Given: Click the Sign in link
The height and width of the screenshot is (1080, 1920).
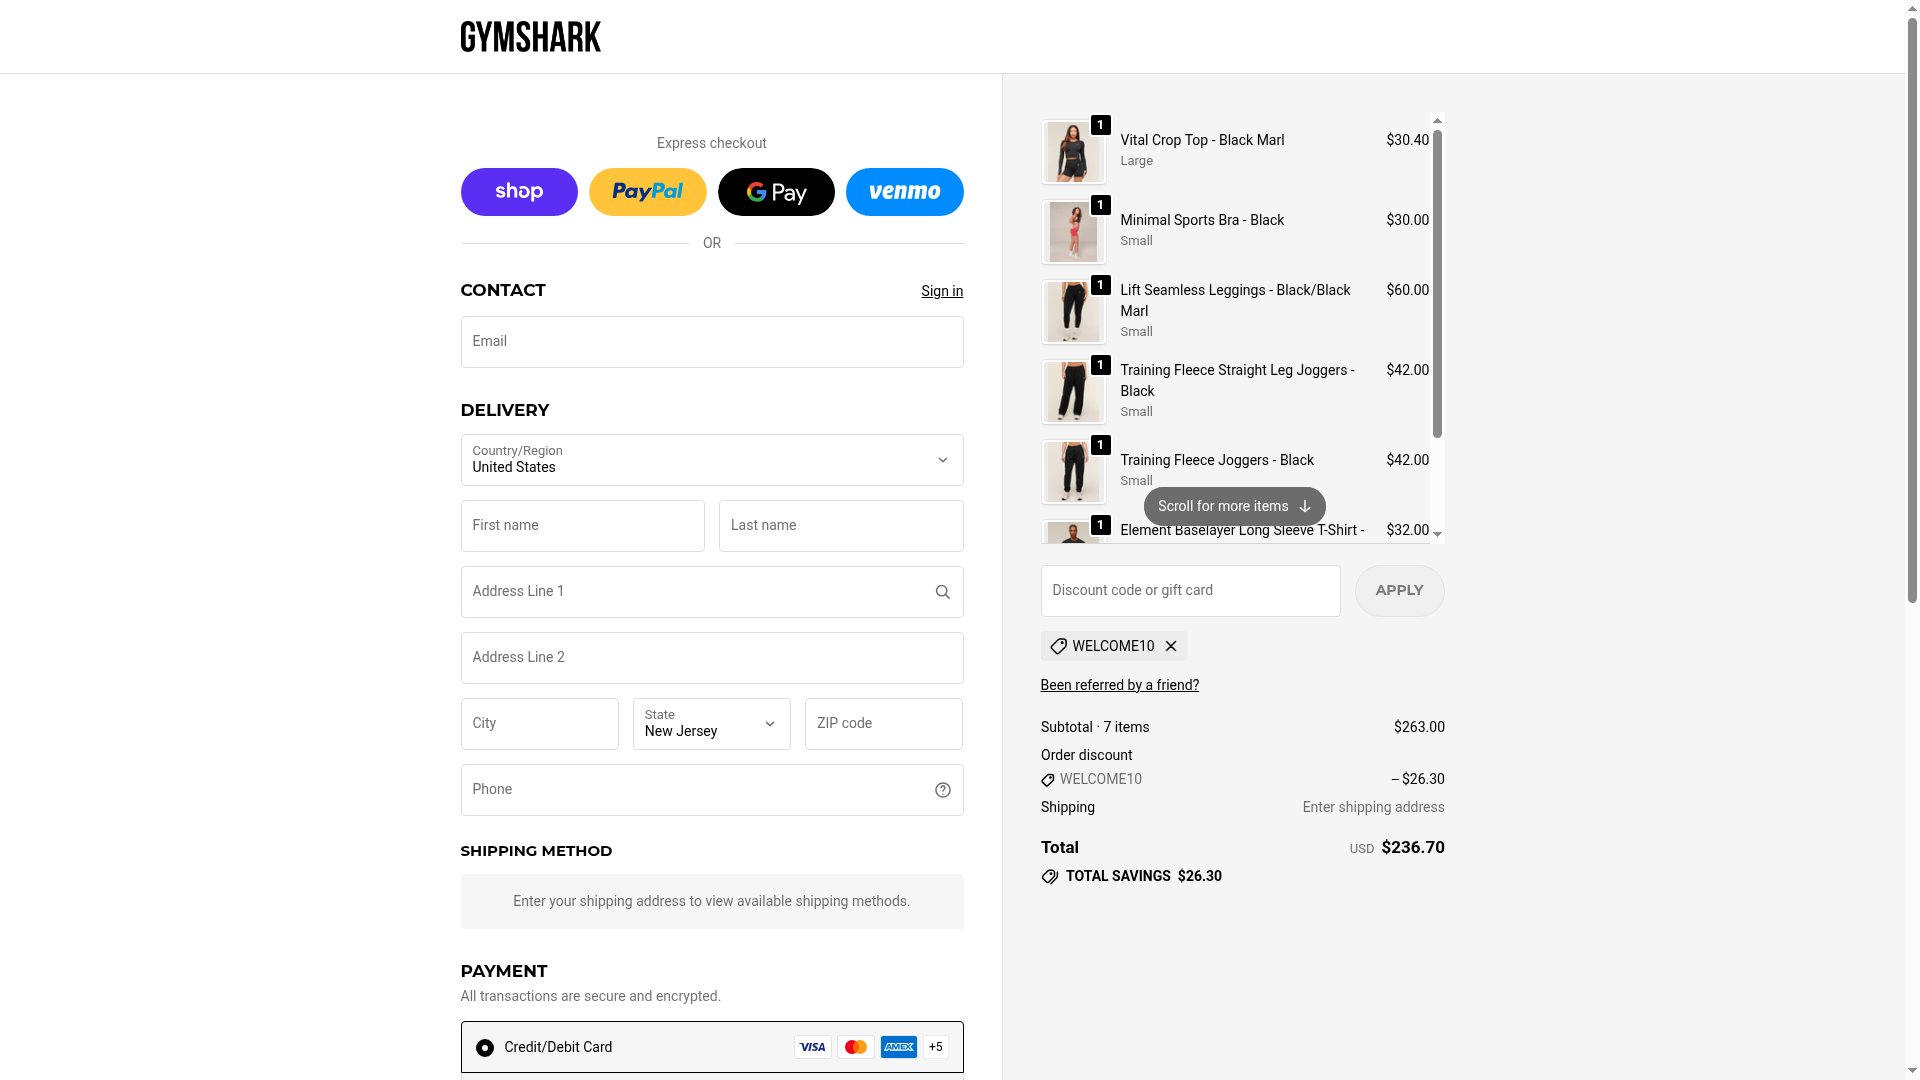Looking at the screenshot, I should point(942,291).
